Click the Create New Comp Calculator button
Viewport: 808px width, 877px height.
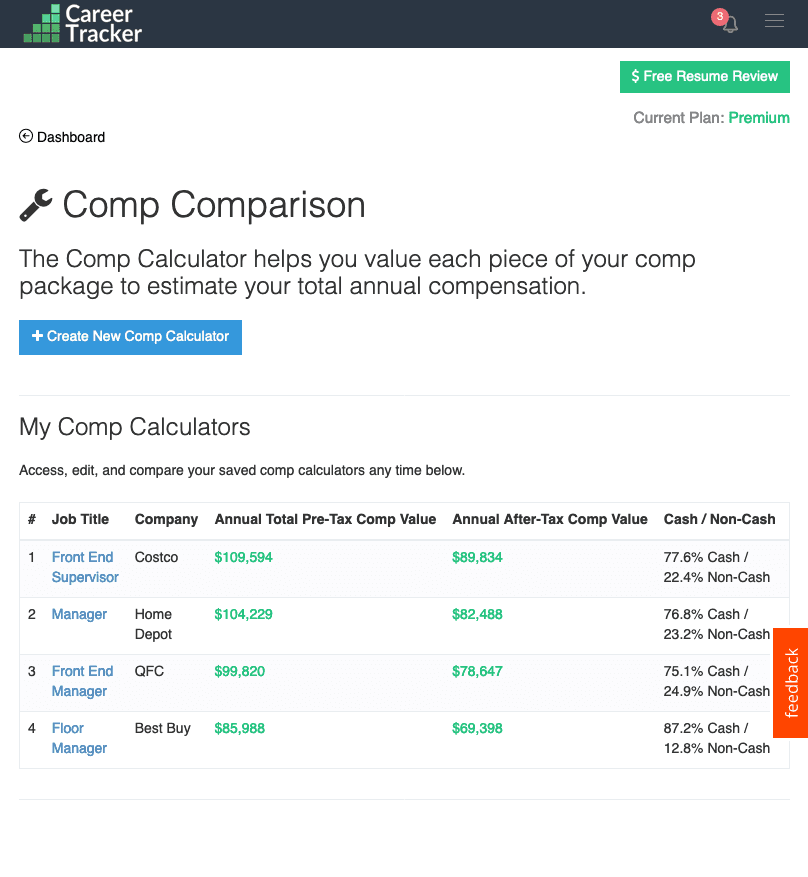point(130,337)
